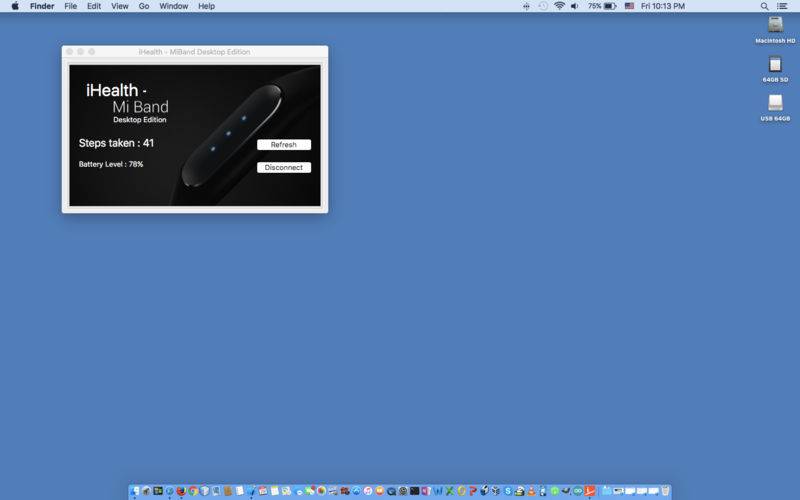This screenshot has height=500, width=800.
Task: Click the iHealth window title bar
Action: point(194,52)
